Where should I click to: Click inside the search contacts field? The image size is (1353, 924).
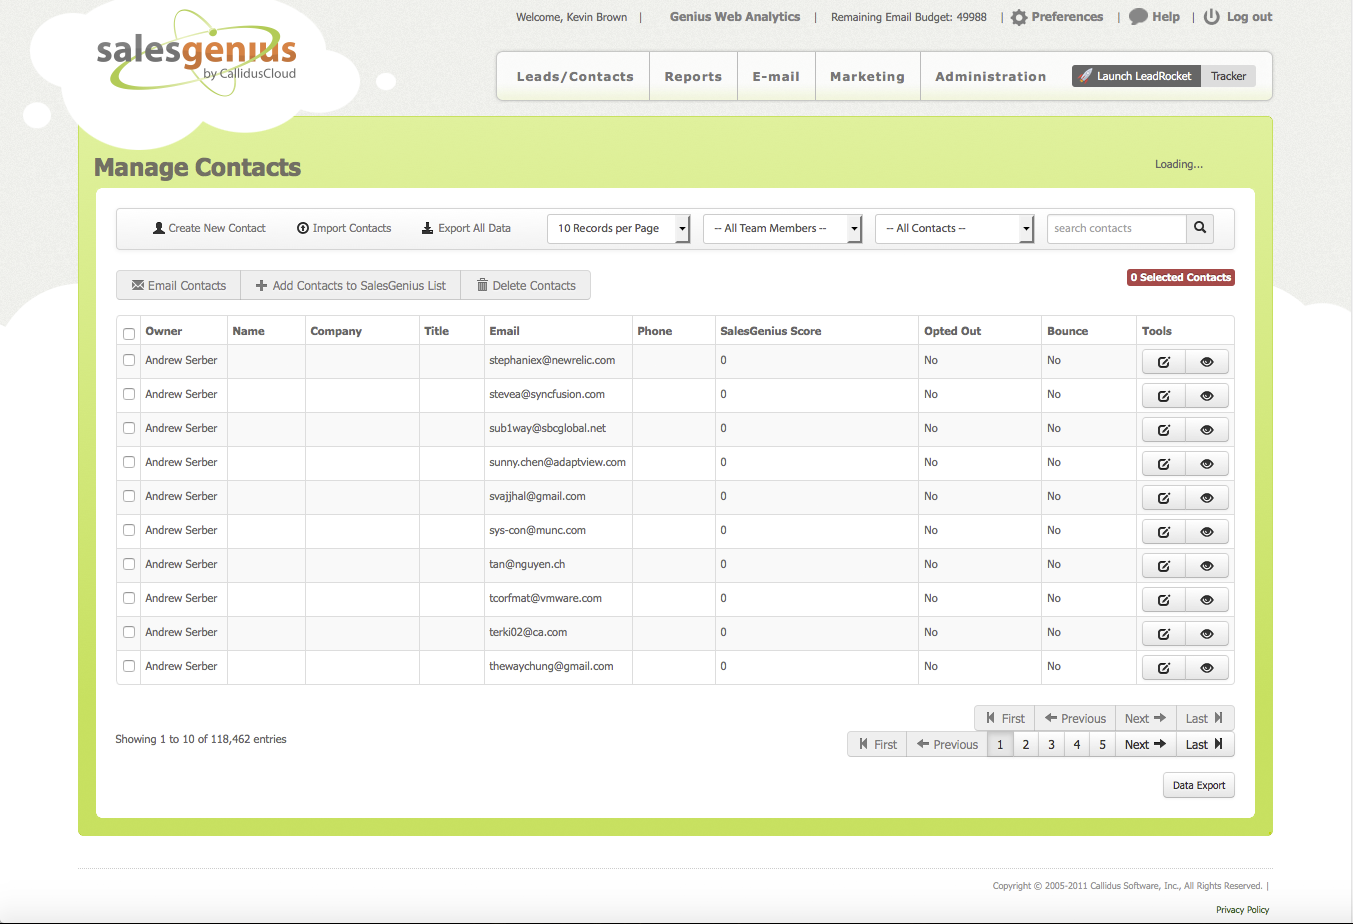pyautogui.click(x=1110, y=228)
